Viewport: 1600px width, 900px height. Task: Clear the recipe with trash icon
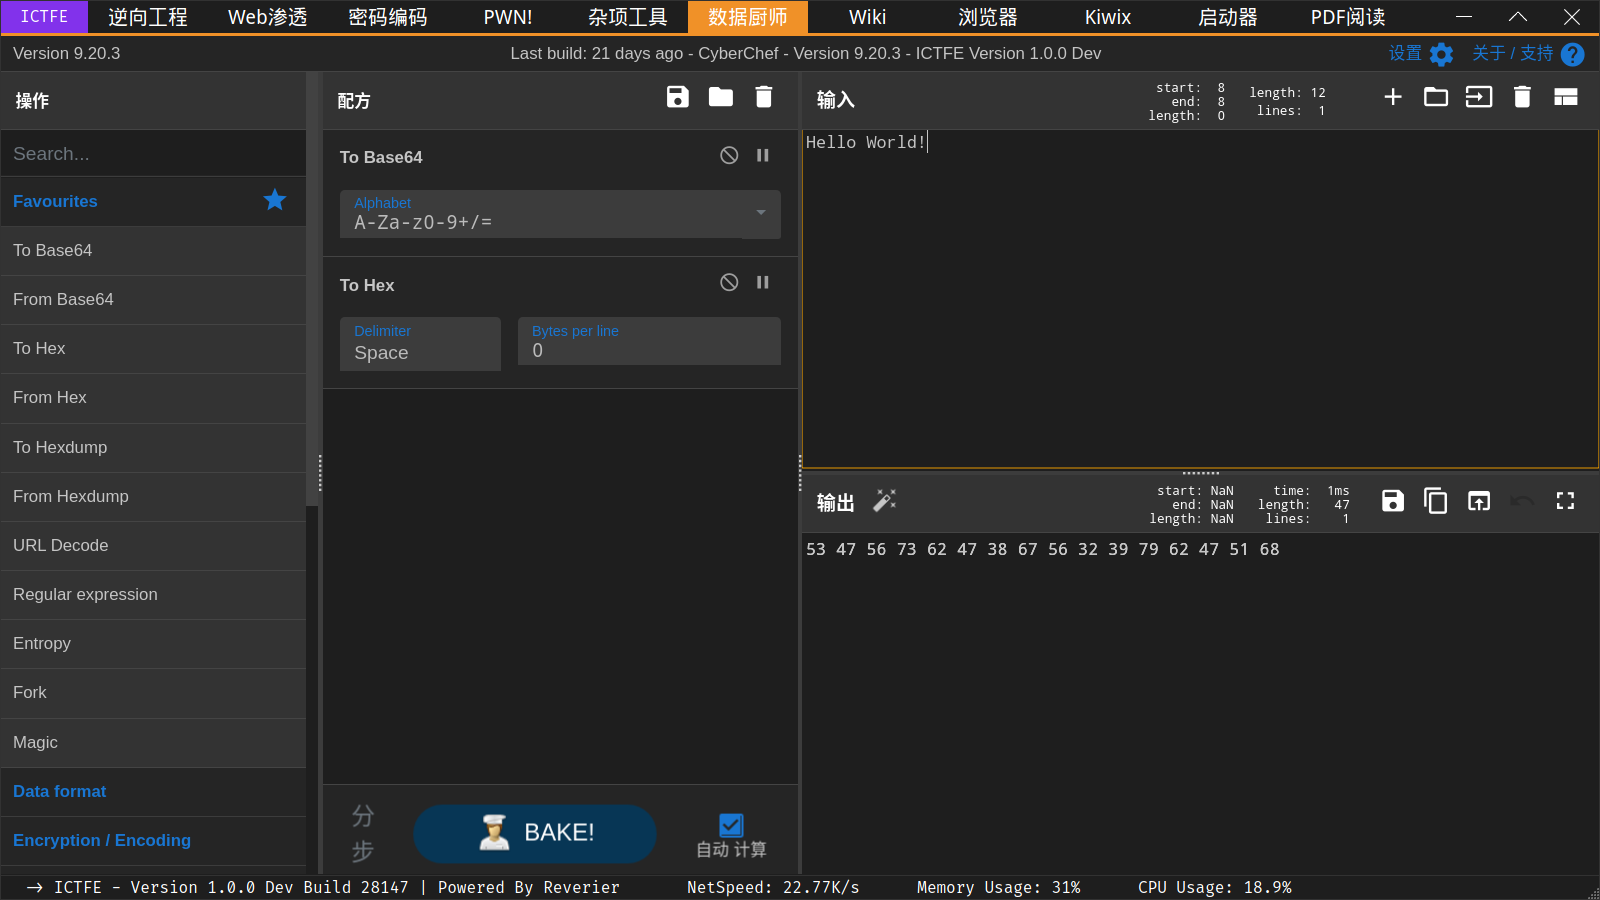pos(764,97)
